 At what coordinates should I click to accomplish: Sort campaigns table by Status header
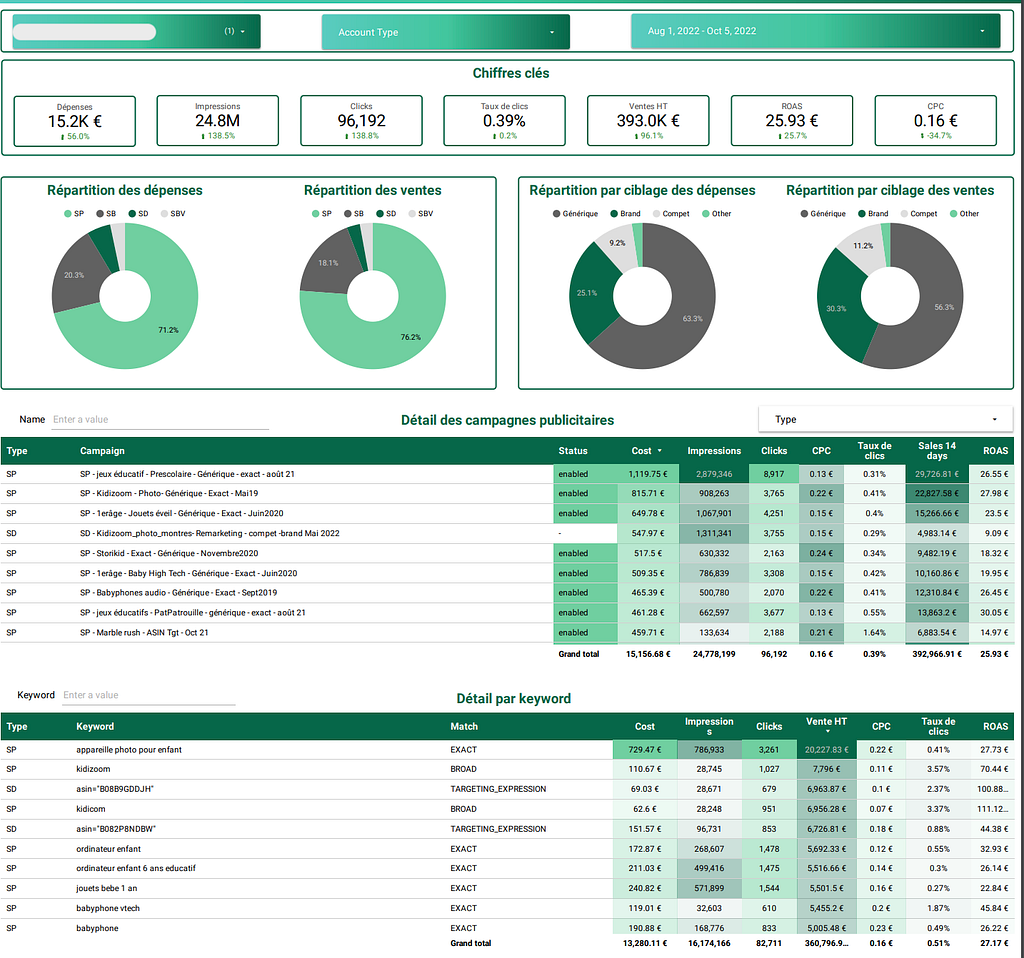tap(573, 451)
